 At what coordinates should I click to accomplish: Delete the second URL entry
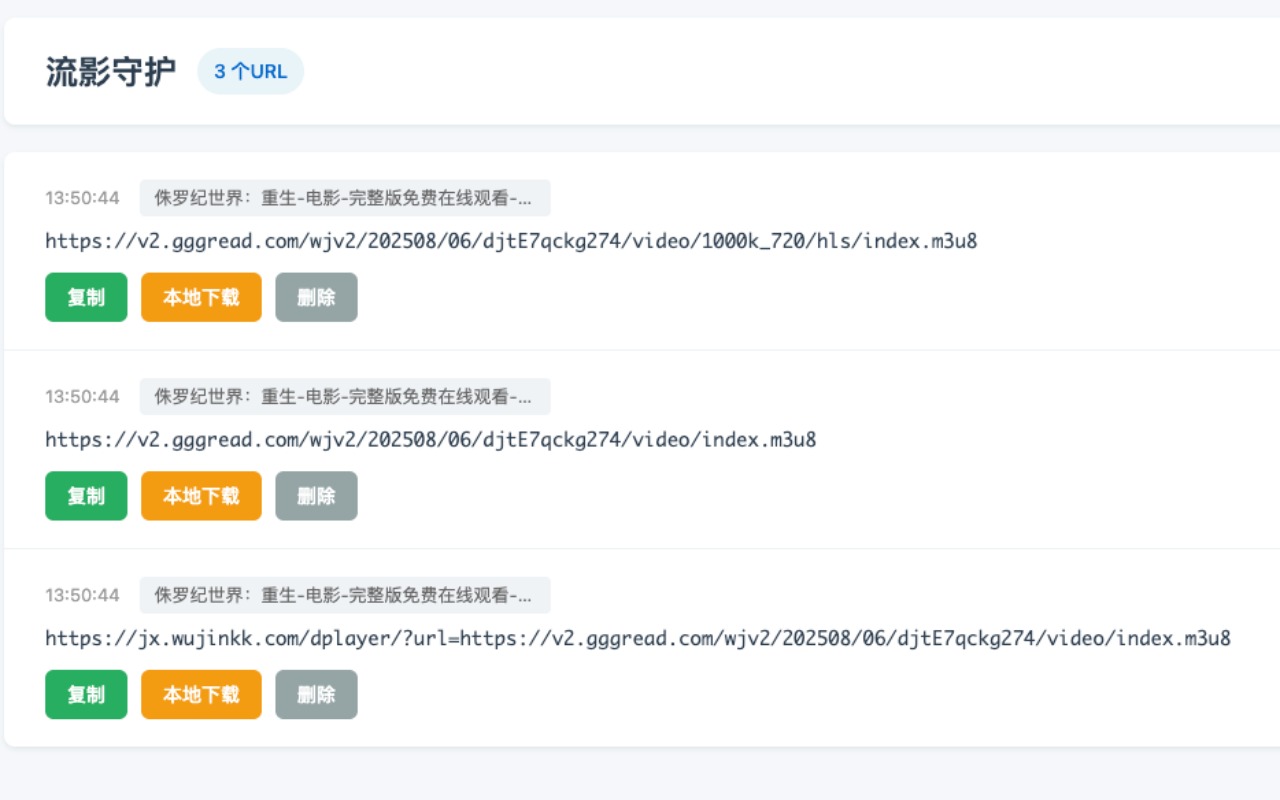tap(316, 496)
